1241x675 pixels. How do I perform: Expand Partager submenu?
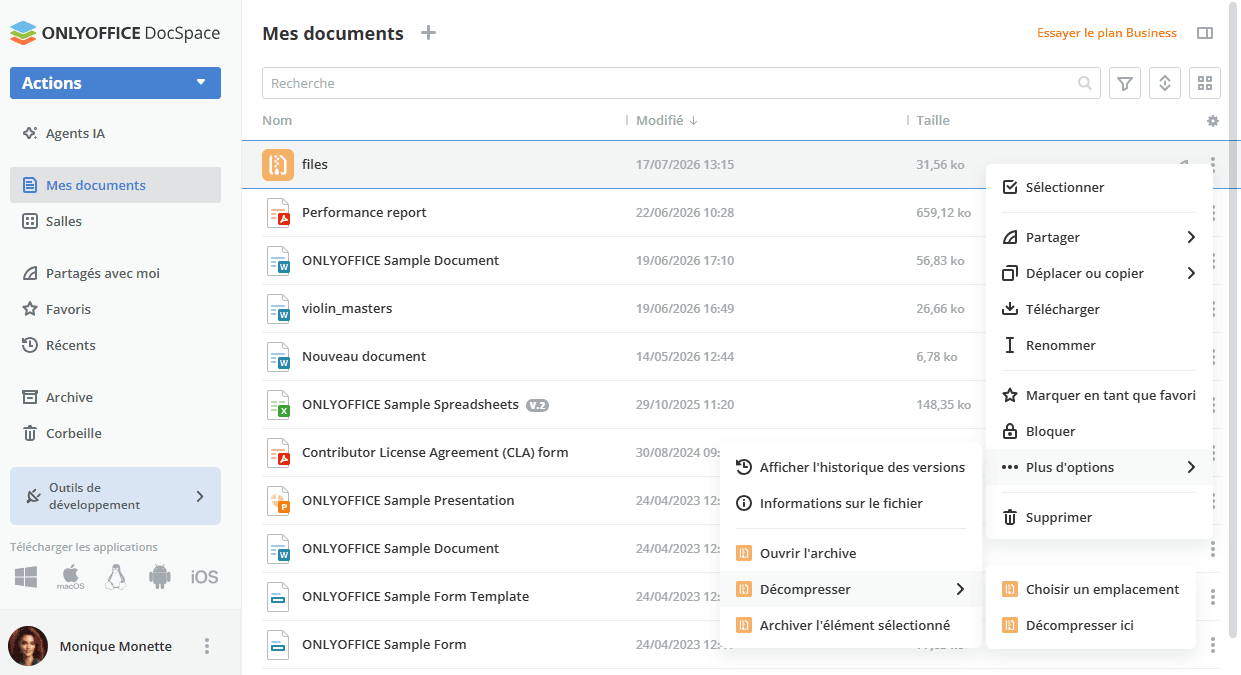(x=1099, y=237)
